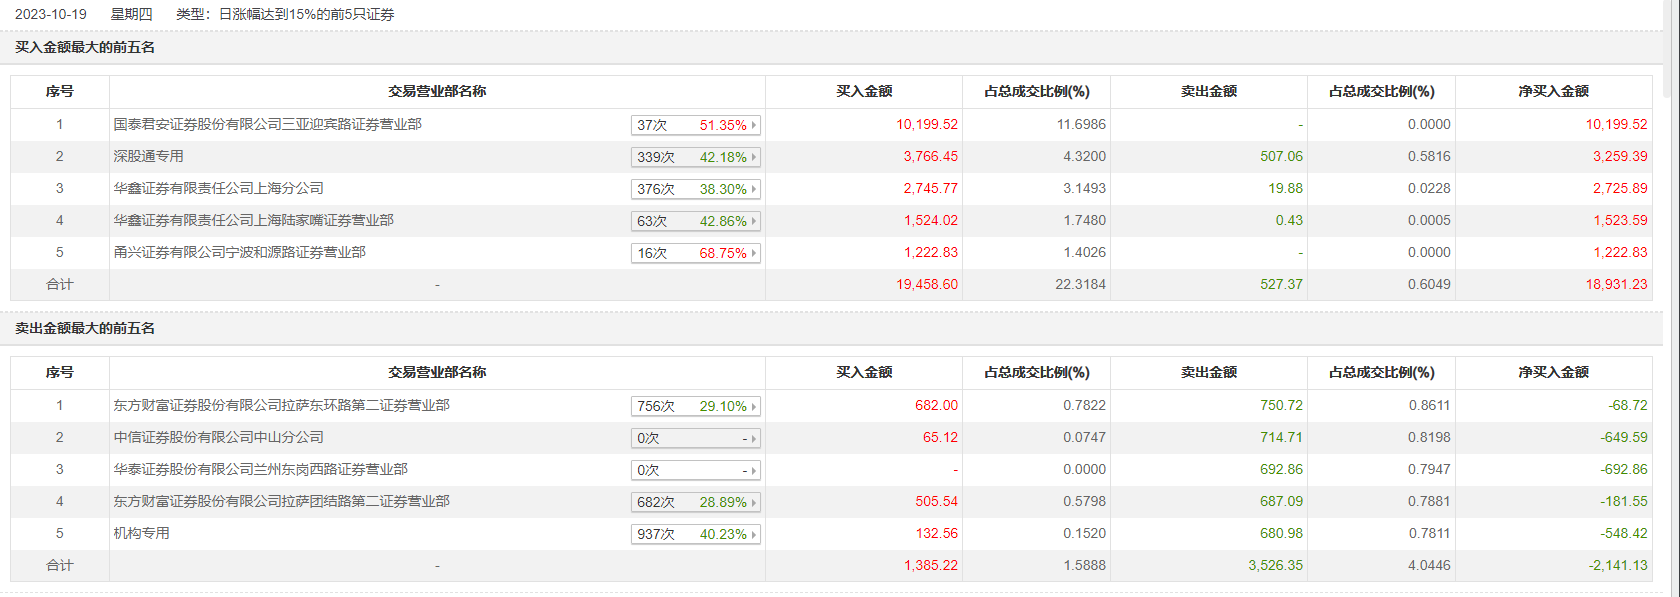The width and height of the screenshot is (1680, 597).
Task: Expand the 63次 42.86% dropdown
Action: coord(696,221)
